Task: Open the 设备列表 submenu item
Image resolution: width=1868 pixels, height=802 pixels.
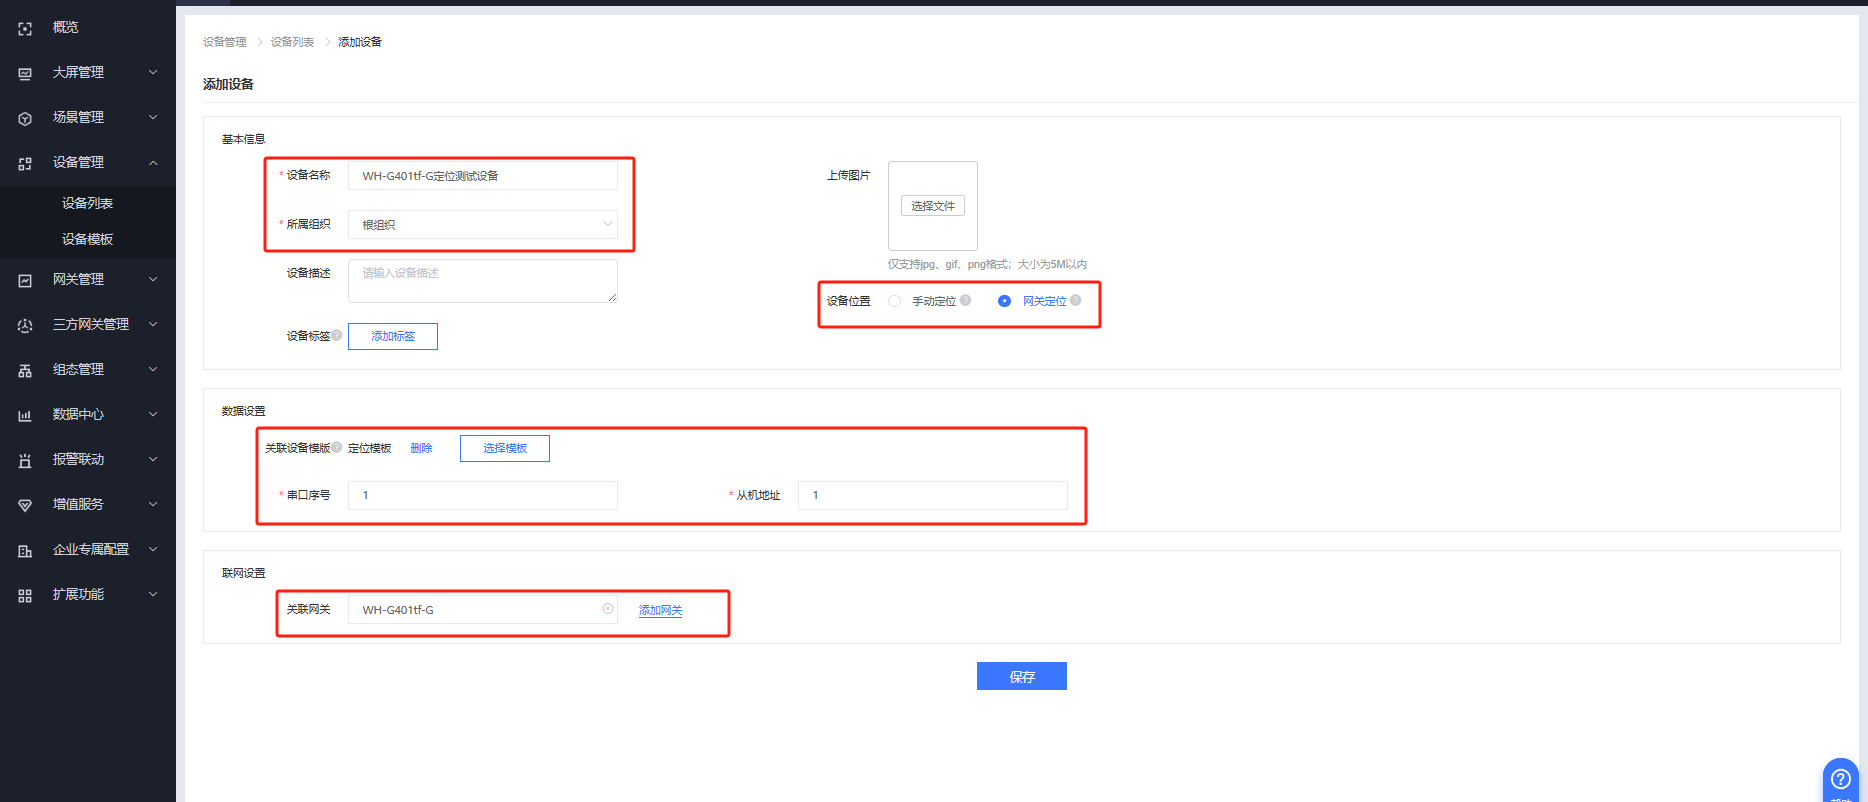Action: [87, 203]
